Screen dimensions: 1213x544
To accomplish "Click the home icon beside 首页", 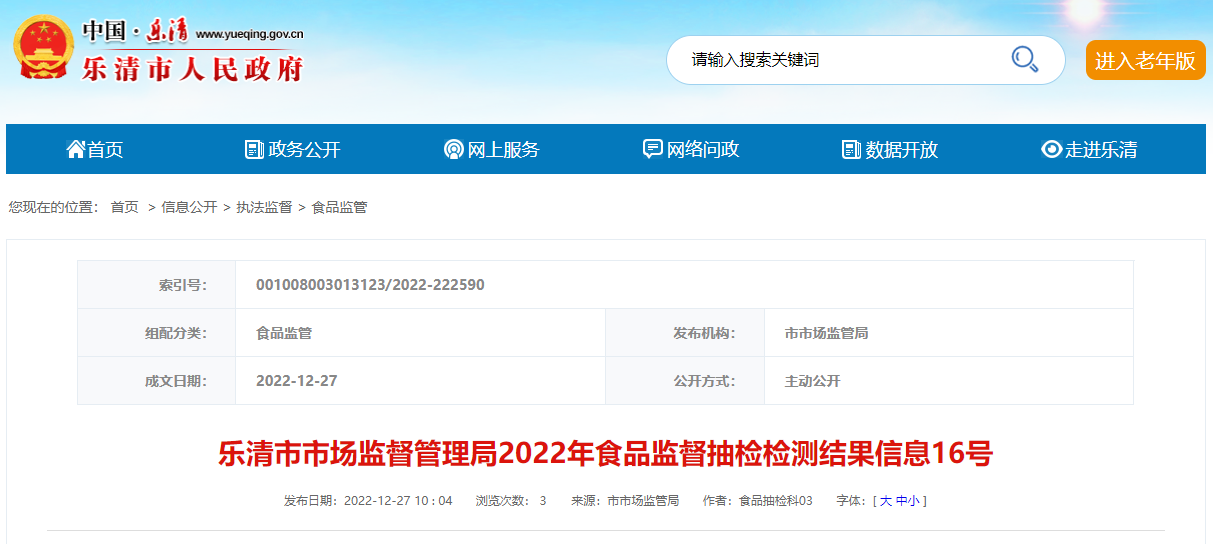I will coord(75,149).
